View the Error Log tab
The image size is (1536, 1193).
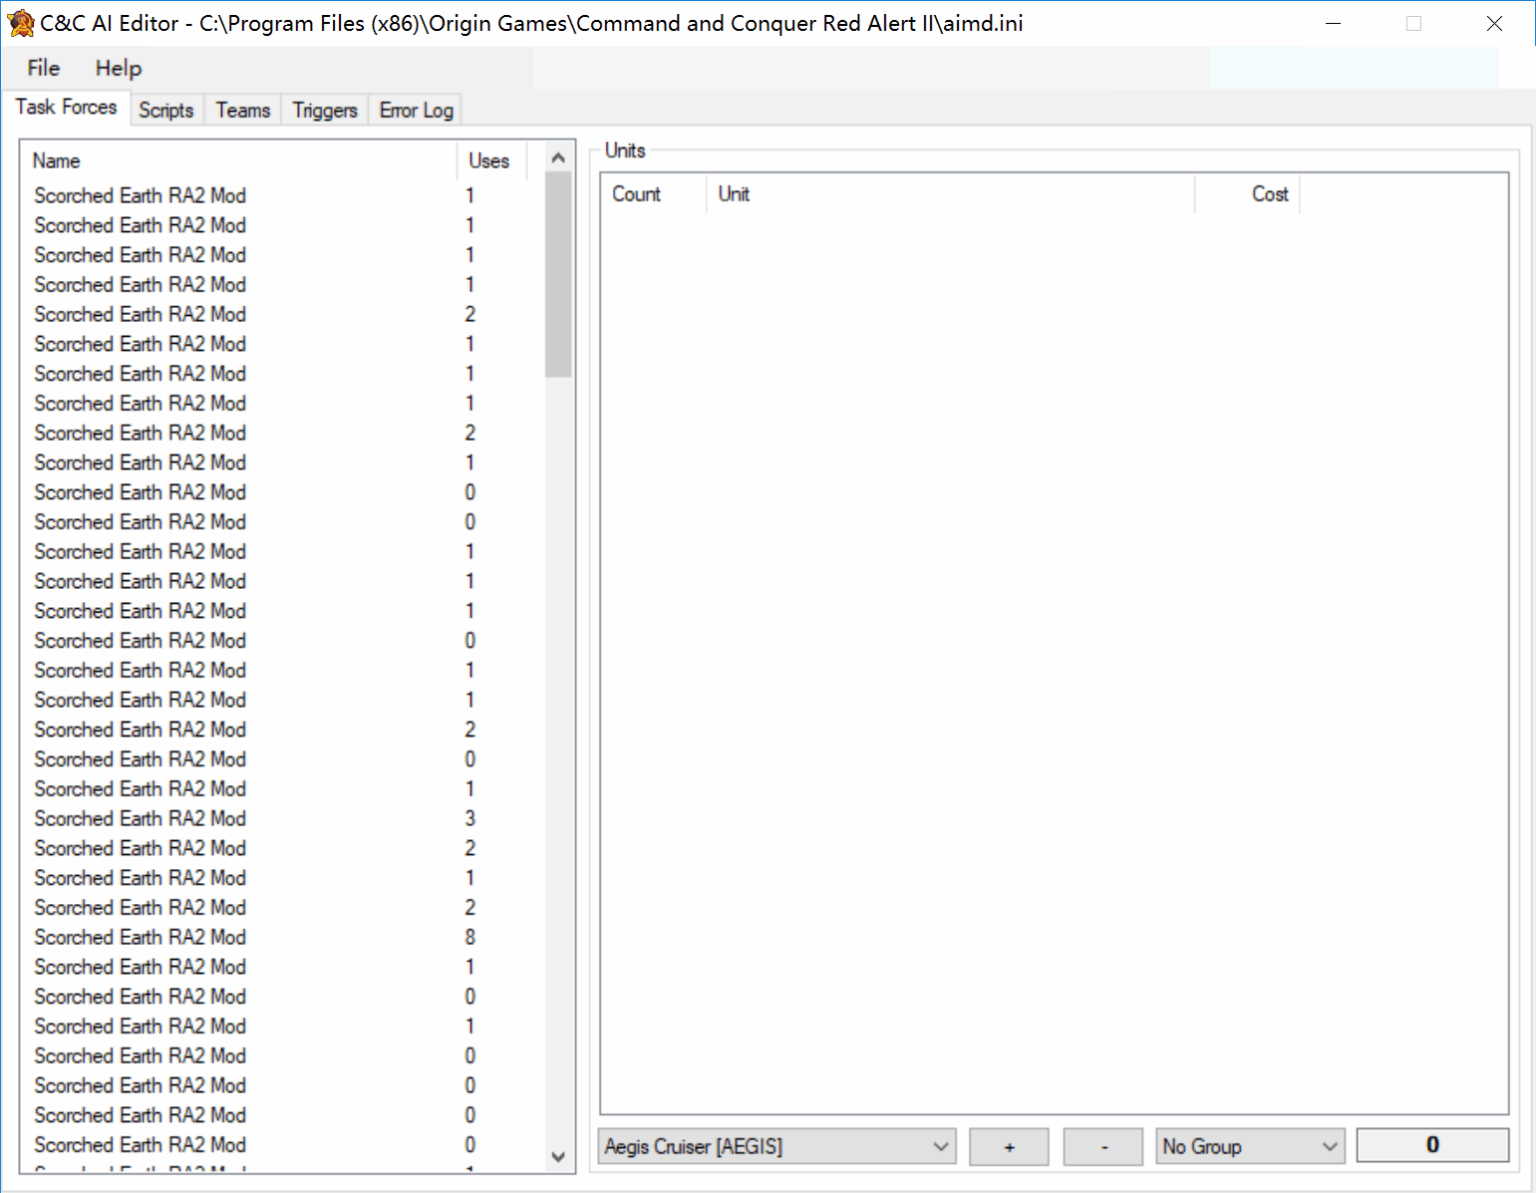tap(414, 110)
